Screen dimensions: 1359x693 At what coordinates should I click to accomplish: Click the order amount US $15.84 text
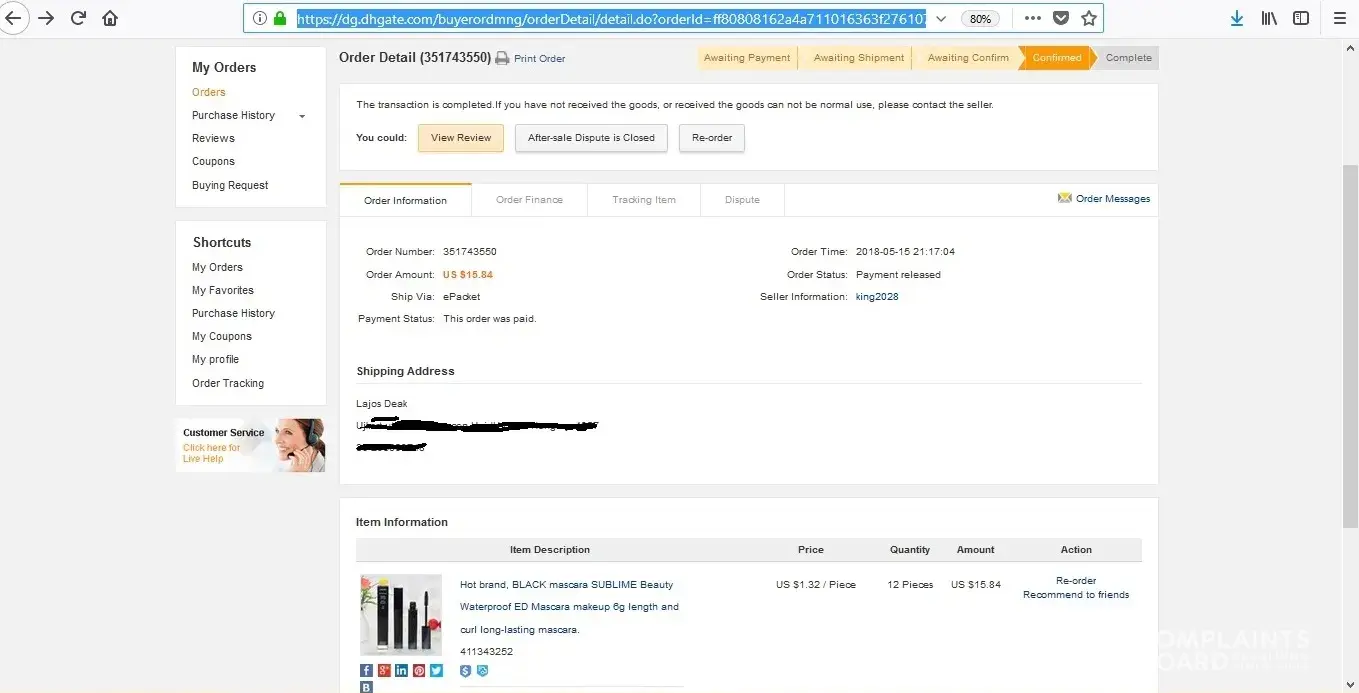[468, 275]
